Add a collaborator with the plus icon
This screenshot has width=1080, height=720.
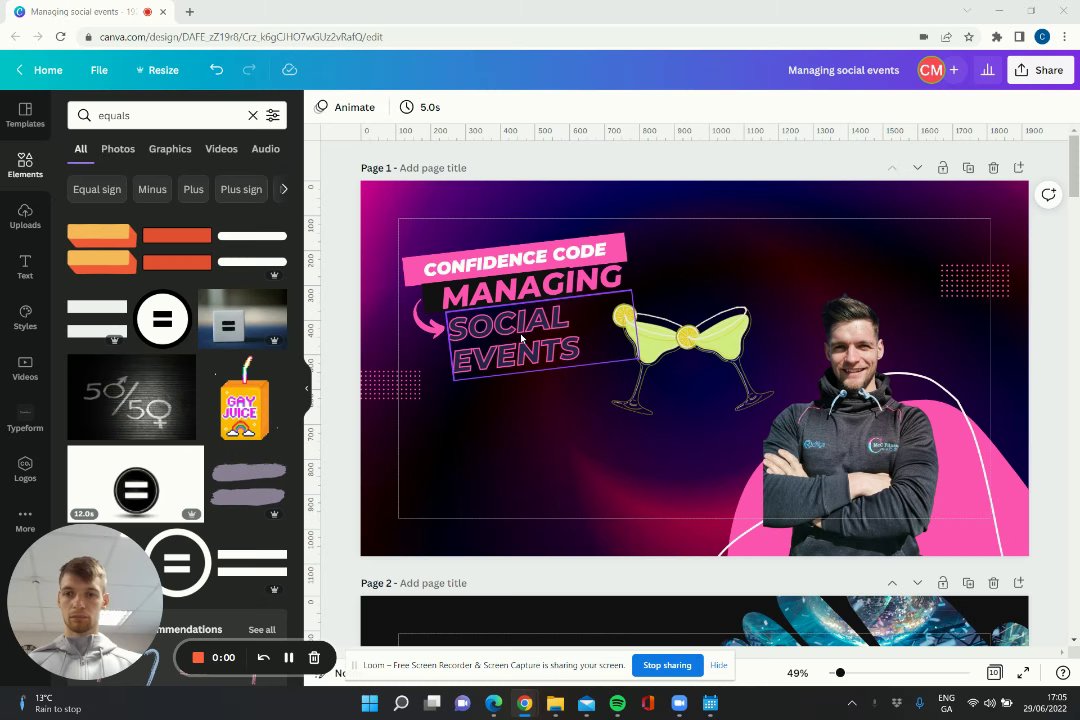[954, 70]
